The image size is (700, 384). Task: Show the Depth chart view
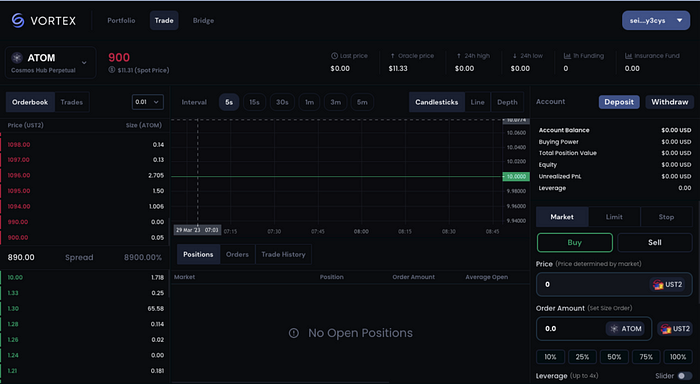[x=507, y=102]
